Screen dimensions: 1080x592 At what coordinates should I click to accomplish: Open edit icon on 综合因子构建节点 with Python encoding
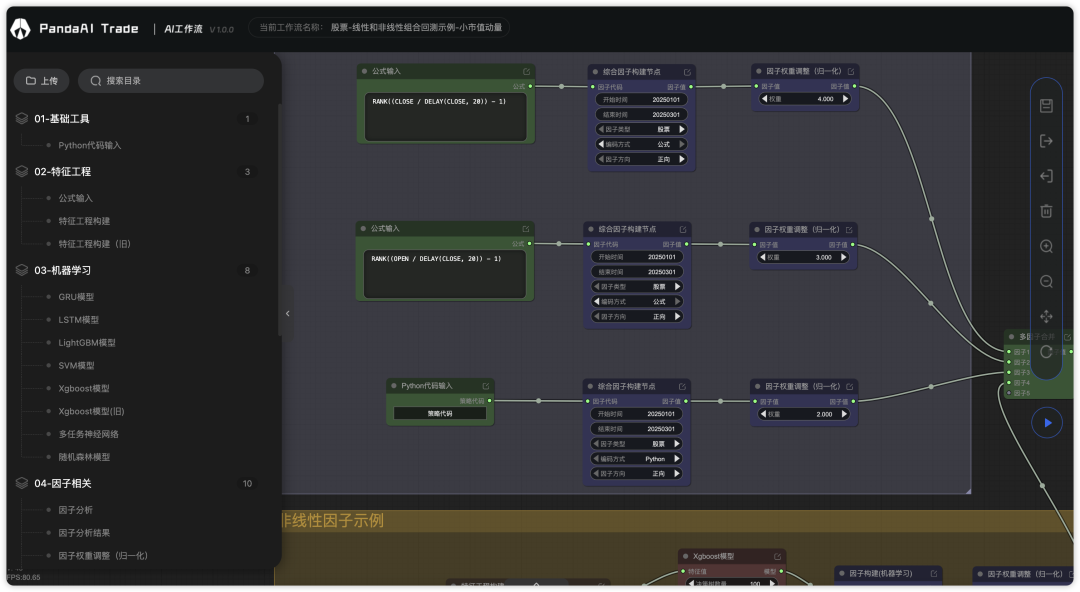(x=682, y=387)
